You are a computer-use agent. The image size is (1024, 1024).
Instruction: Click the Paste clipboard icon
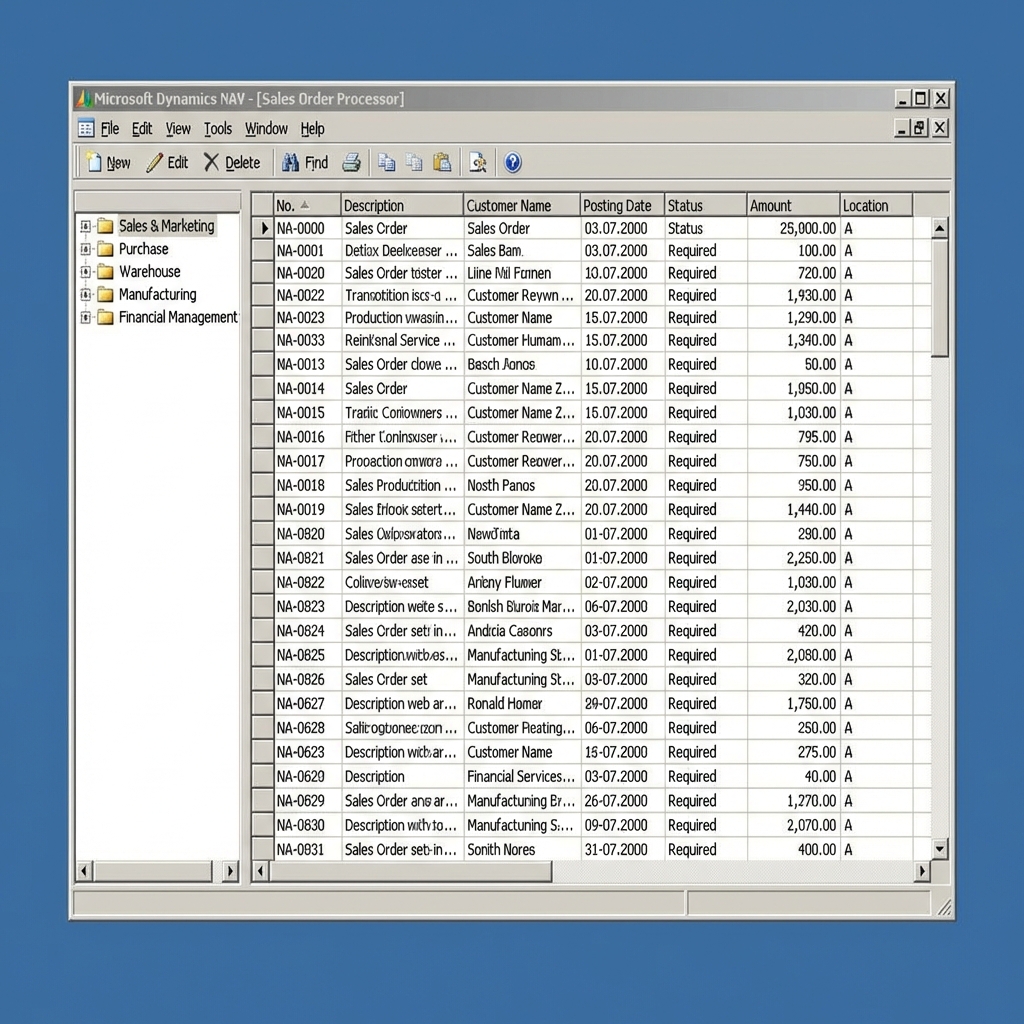coord(443,162)
